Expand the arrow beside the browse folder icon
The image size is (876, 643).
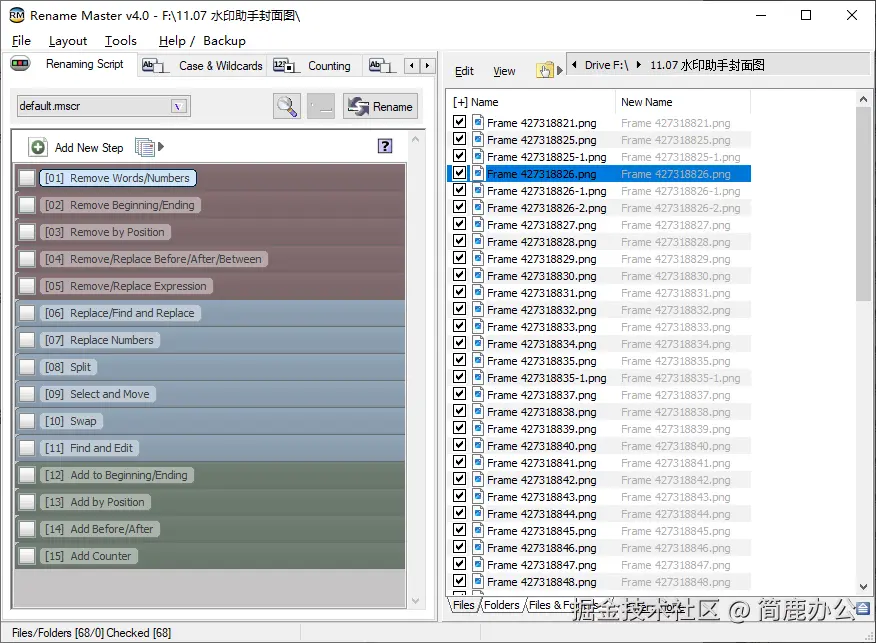click(x=559, y=70)
